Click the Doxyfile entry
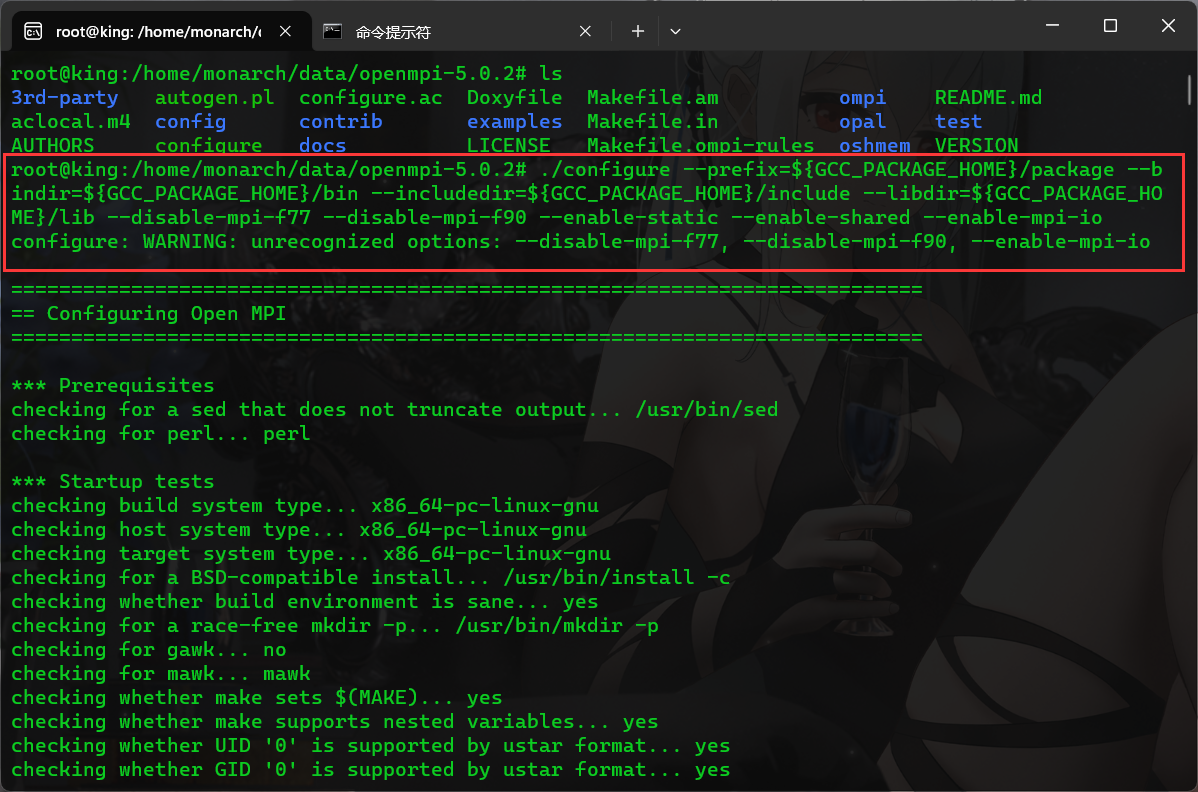Viewport: 1198px width, 792px height. pyautogui.click(x=514, y=98)
